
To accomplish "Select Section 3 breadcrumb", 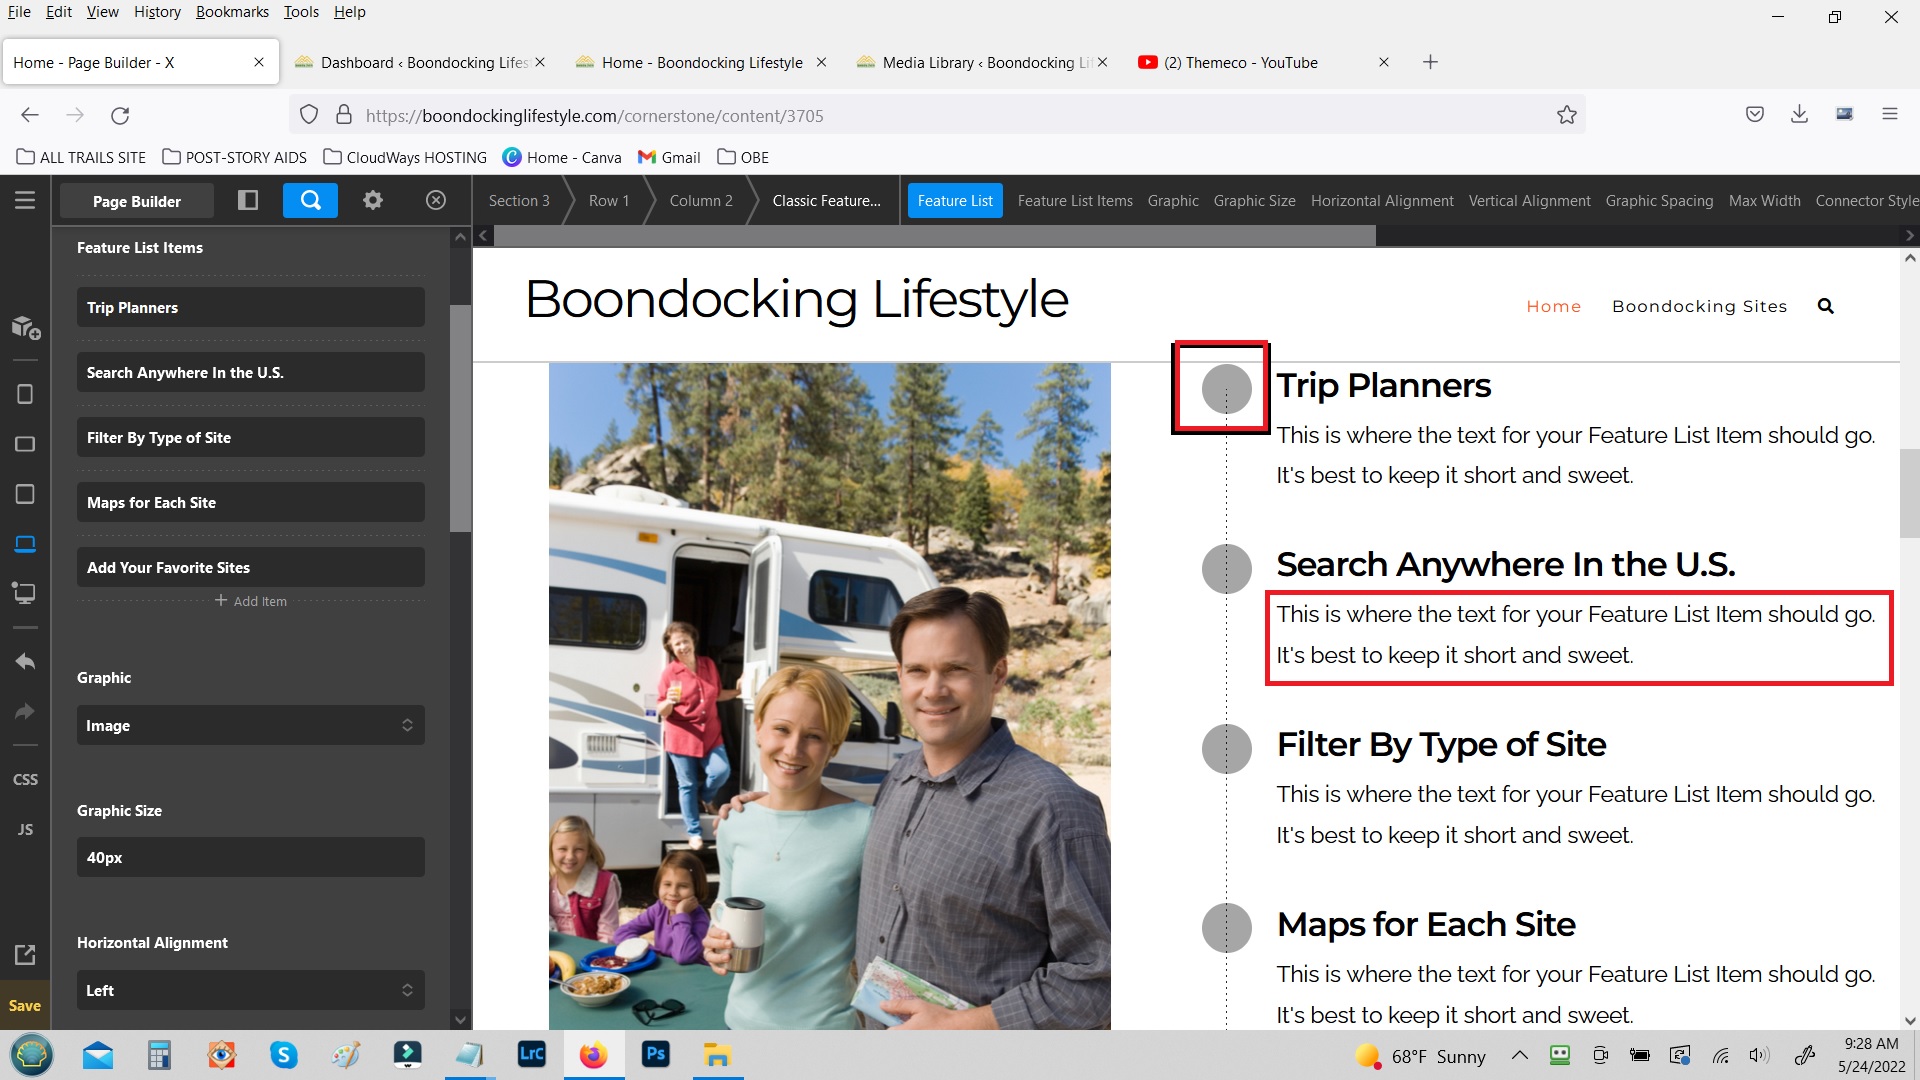I will [x=519, y=200].
